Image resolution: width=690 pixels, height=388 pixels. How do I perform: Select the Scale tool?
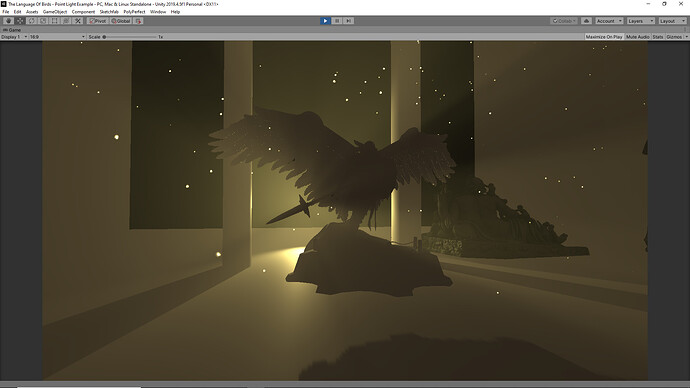click(43, 21)
